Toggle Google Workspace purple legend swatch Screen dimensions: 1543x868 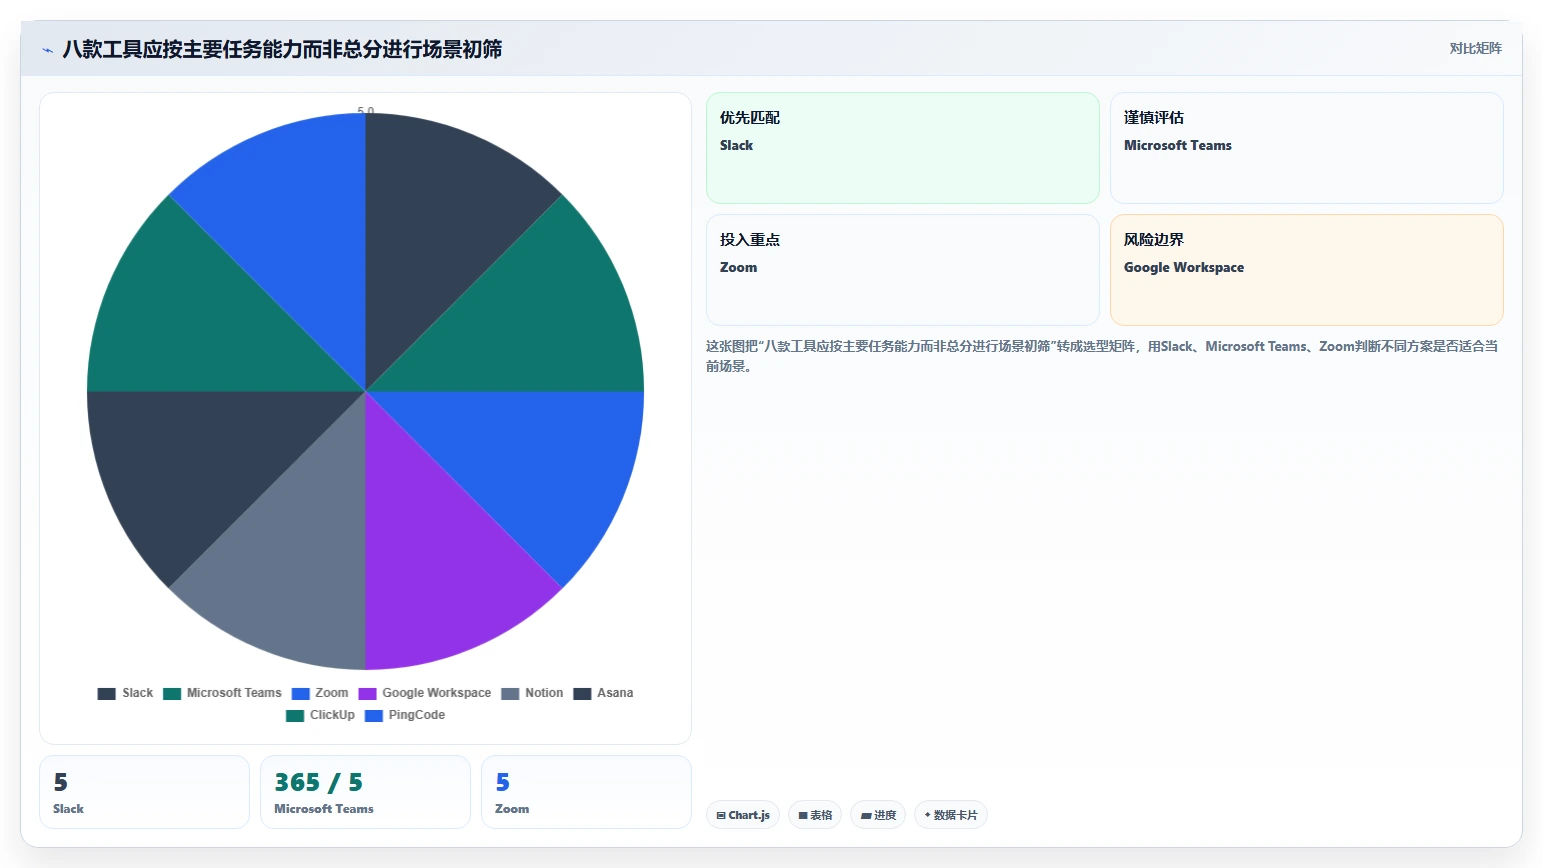[x=367, y=693]
